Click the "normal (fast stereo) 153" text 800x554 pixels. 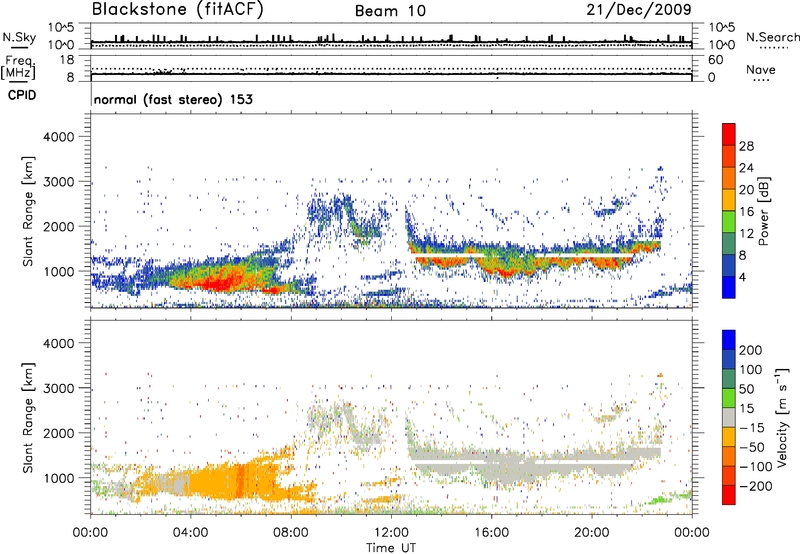[x=173, y=99]
